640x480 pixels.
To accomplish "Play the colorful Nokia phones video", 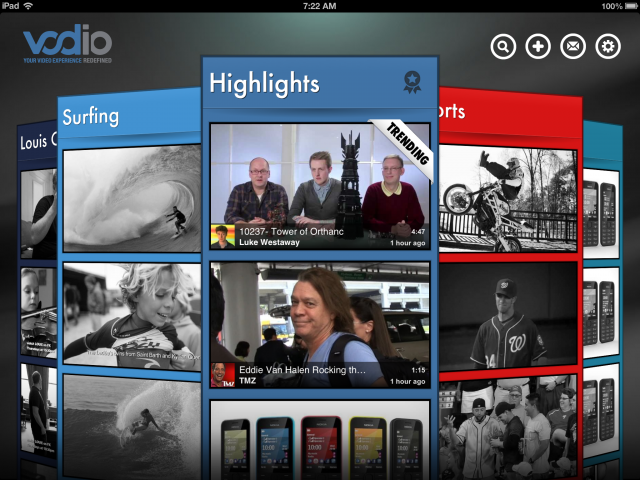I will coord(320,440).
